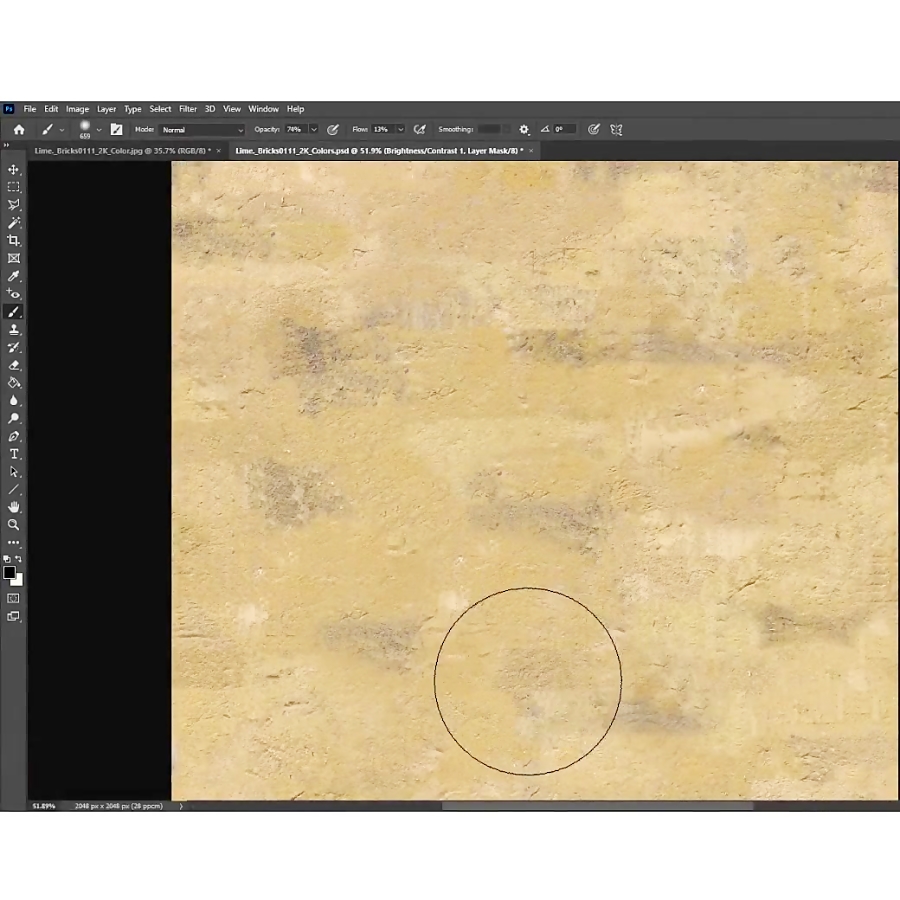
Task: Select the Magic Wand tool
Action: click(14, 223)
